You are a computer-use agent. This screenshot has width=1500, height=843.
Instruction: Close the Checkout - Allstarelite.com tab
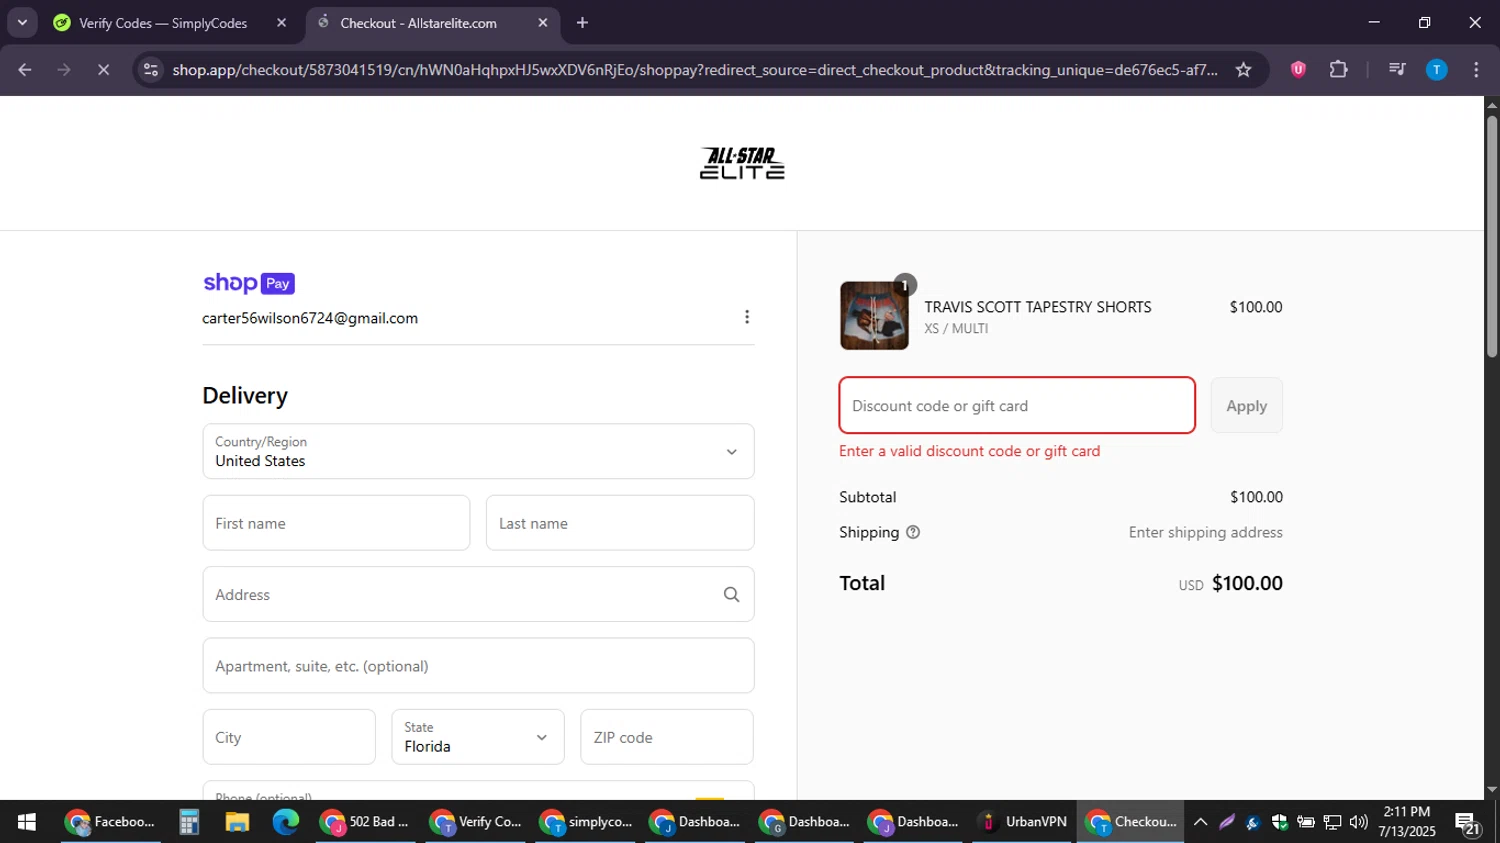pos(543,23)
